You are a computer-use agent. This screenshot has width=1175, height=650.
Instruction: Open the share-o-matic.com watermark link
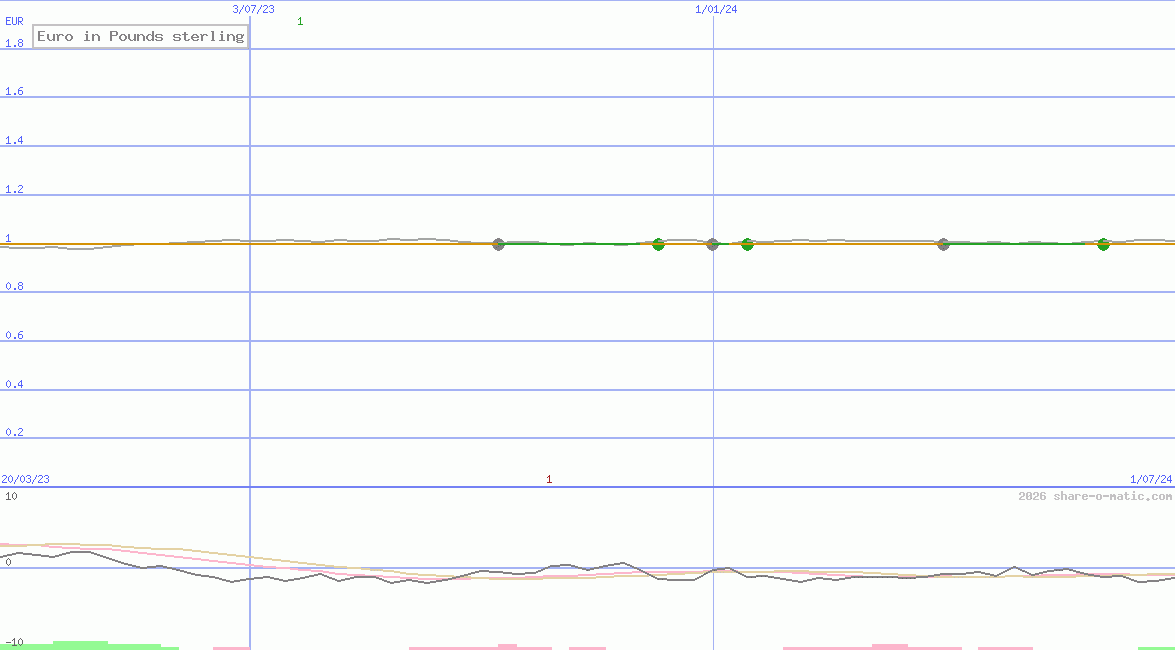pyautogui.click(x=1095, y=496)
